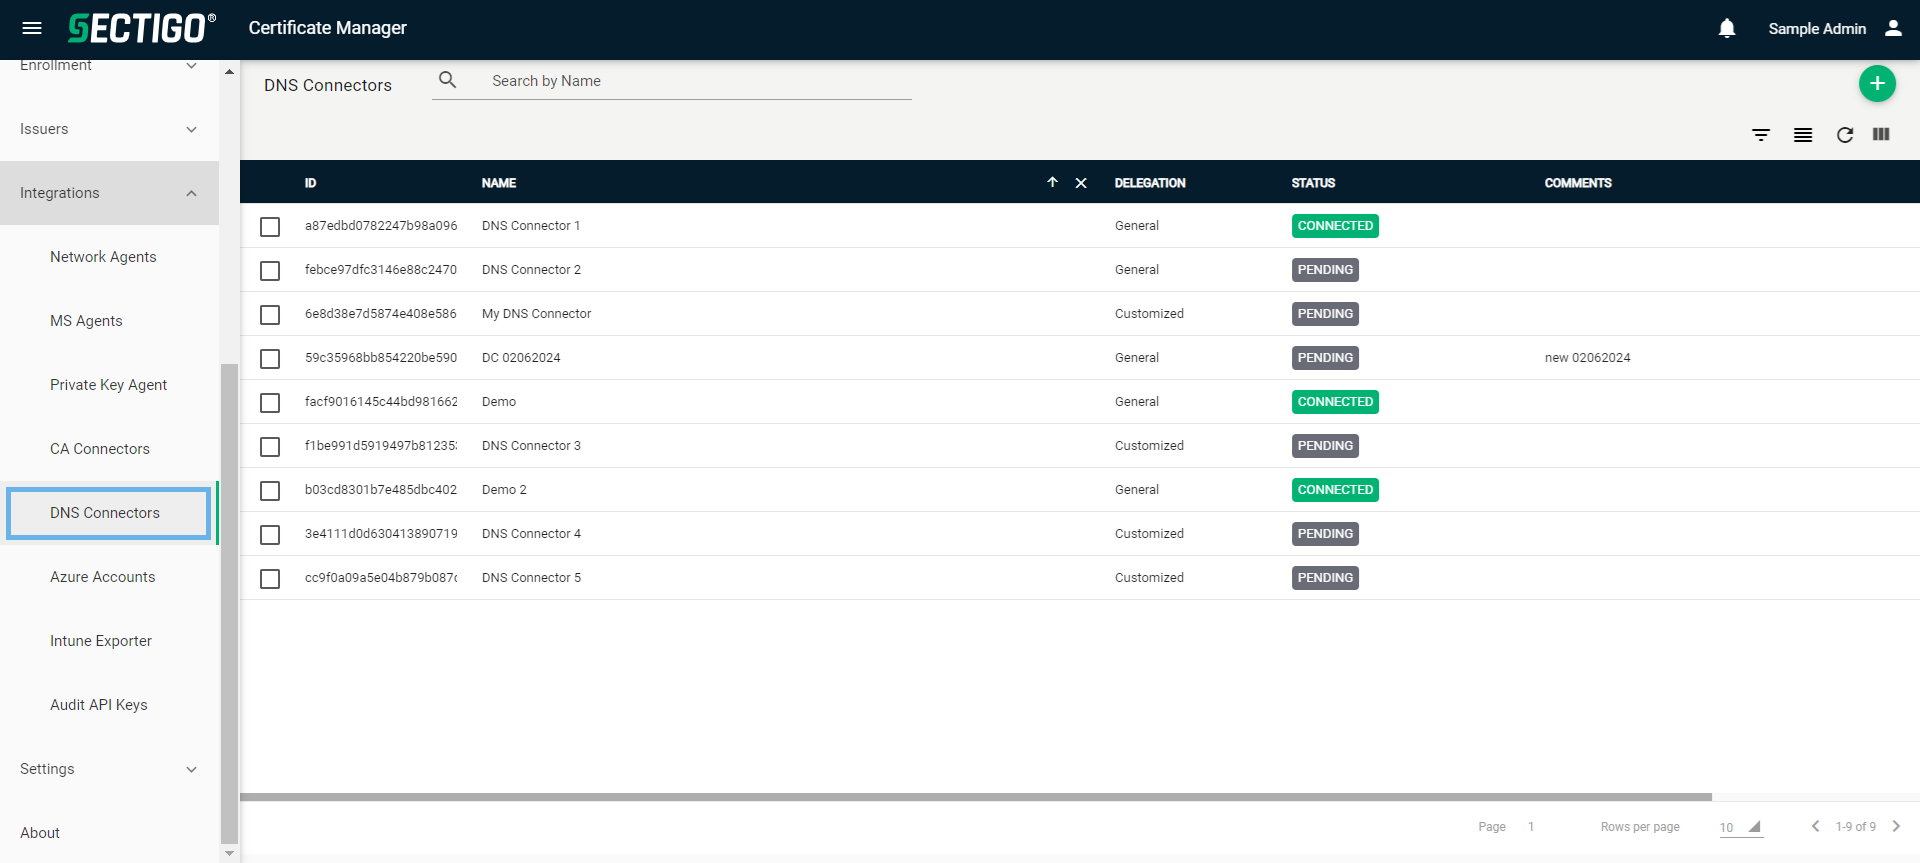
Task: Refresh the DNS connectors table
Action: point(1845,135)
